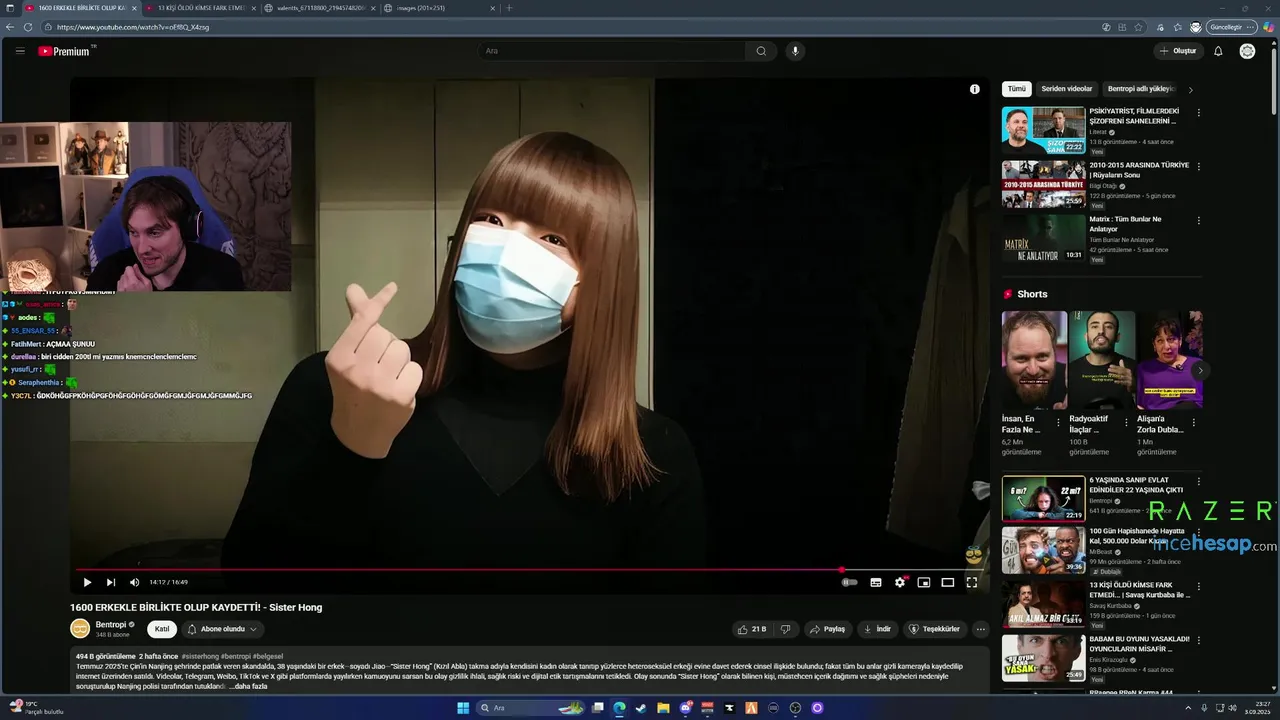Open player settings gear

(x=900, y=582)
